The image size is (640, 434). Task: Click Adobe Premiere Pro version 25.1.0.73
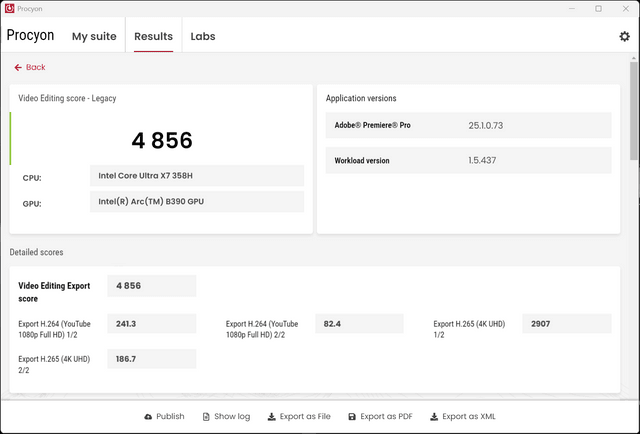(x=485, y=125)
